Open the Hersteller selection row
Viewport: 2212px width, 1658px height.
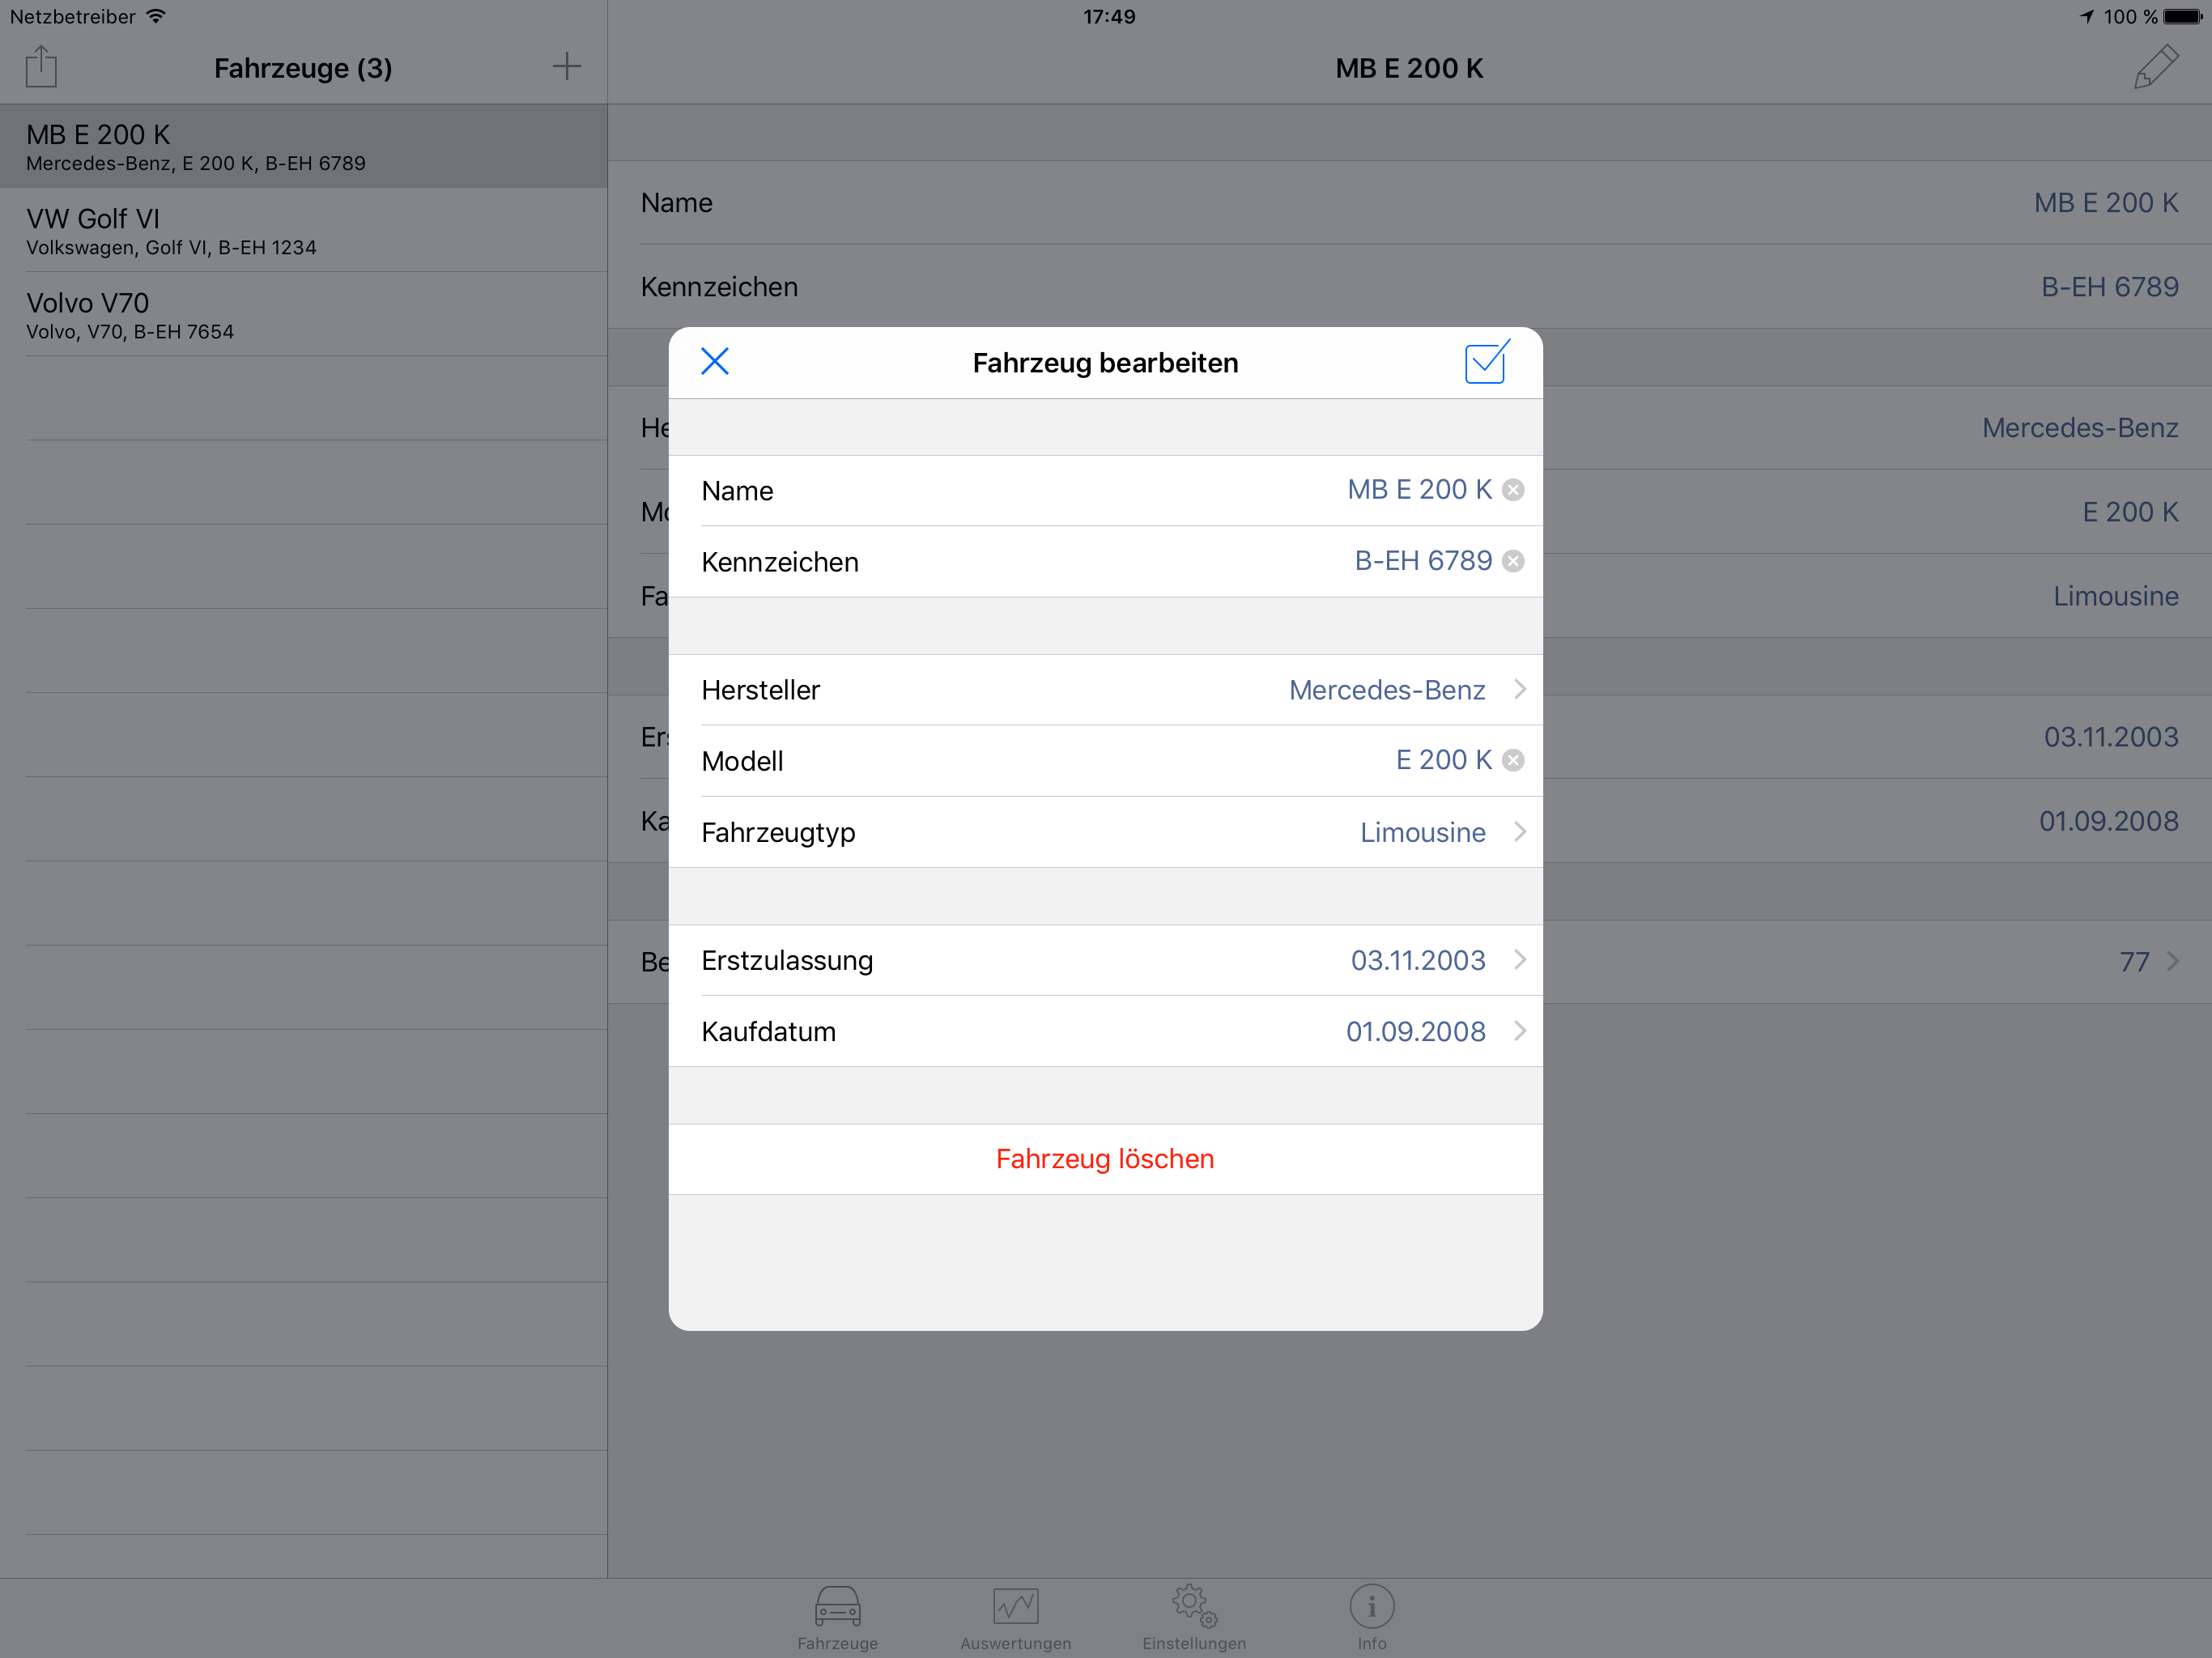coord(1105,690)
